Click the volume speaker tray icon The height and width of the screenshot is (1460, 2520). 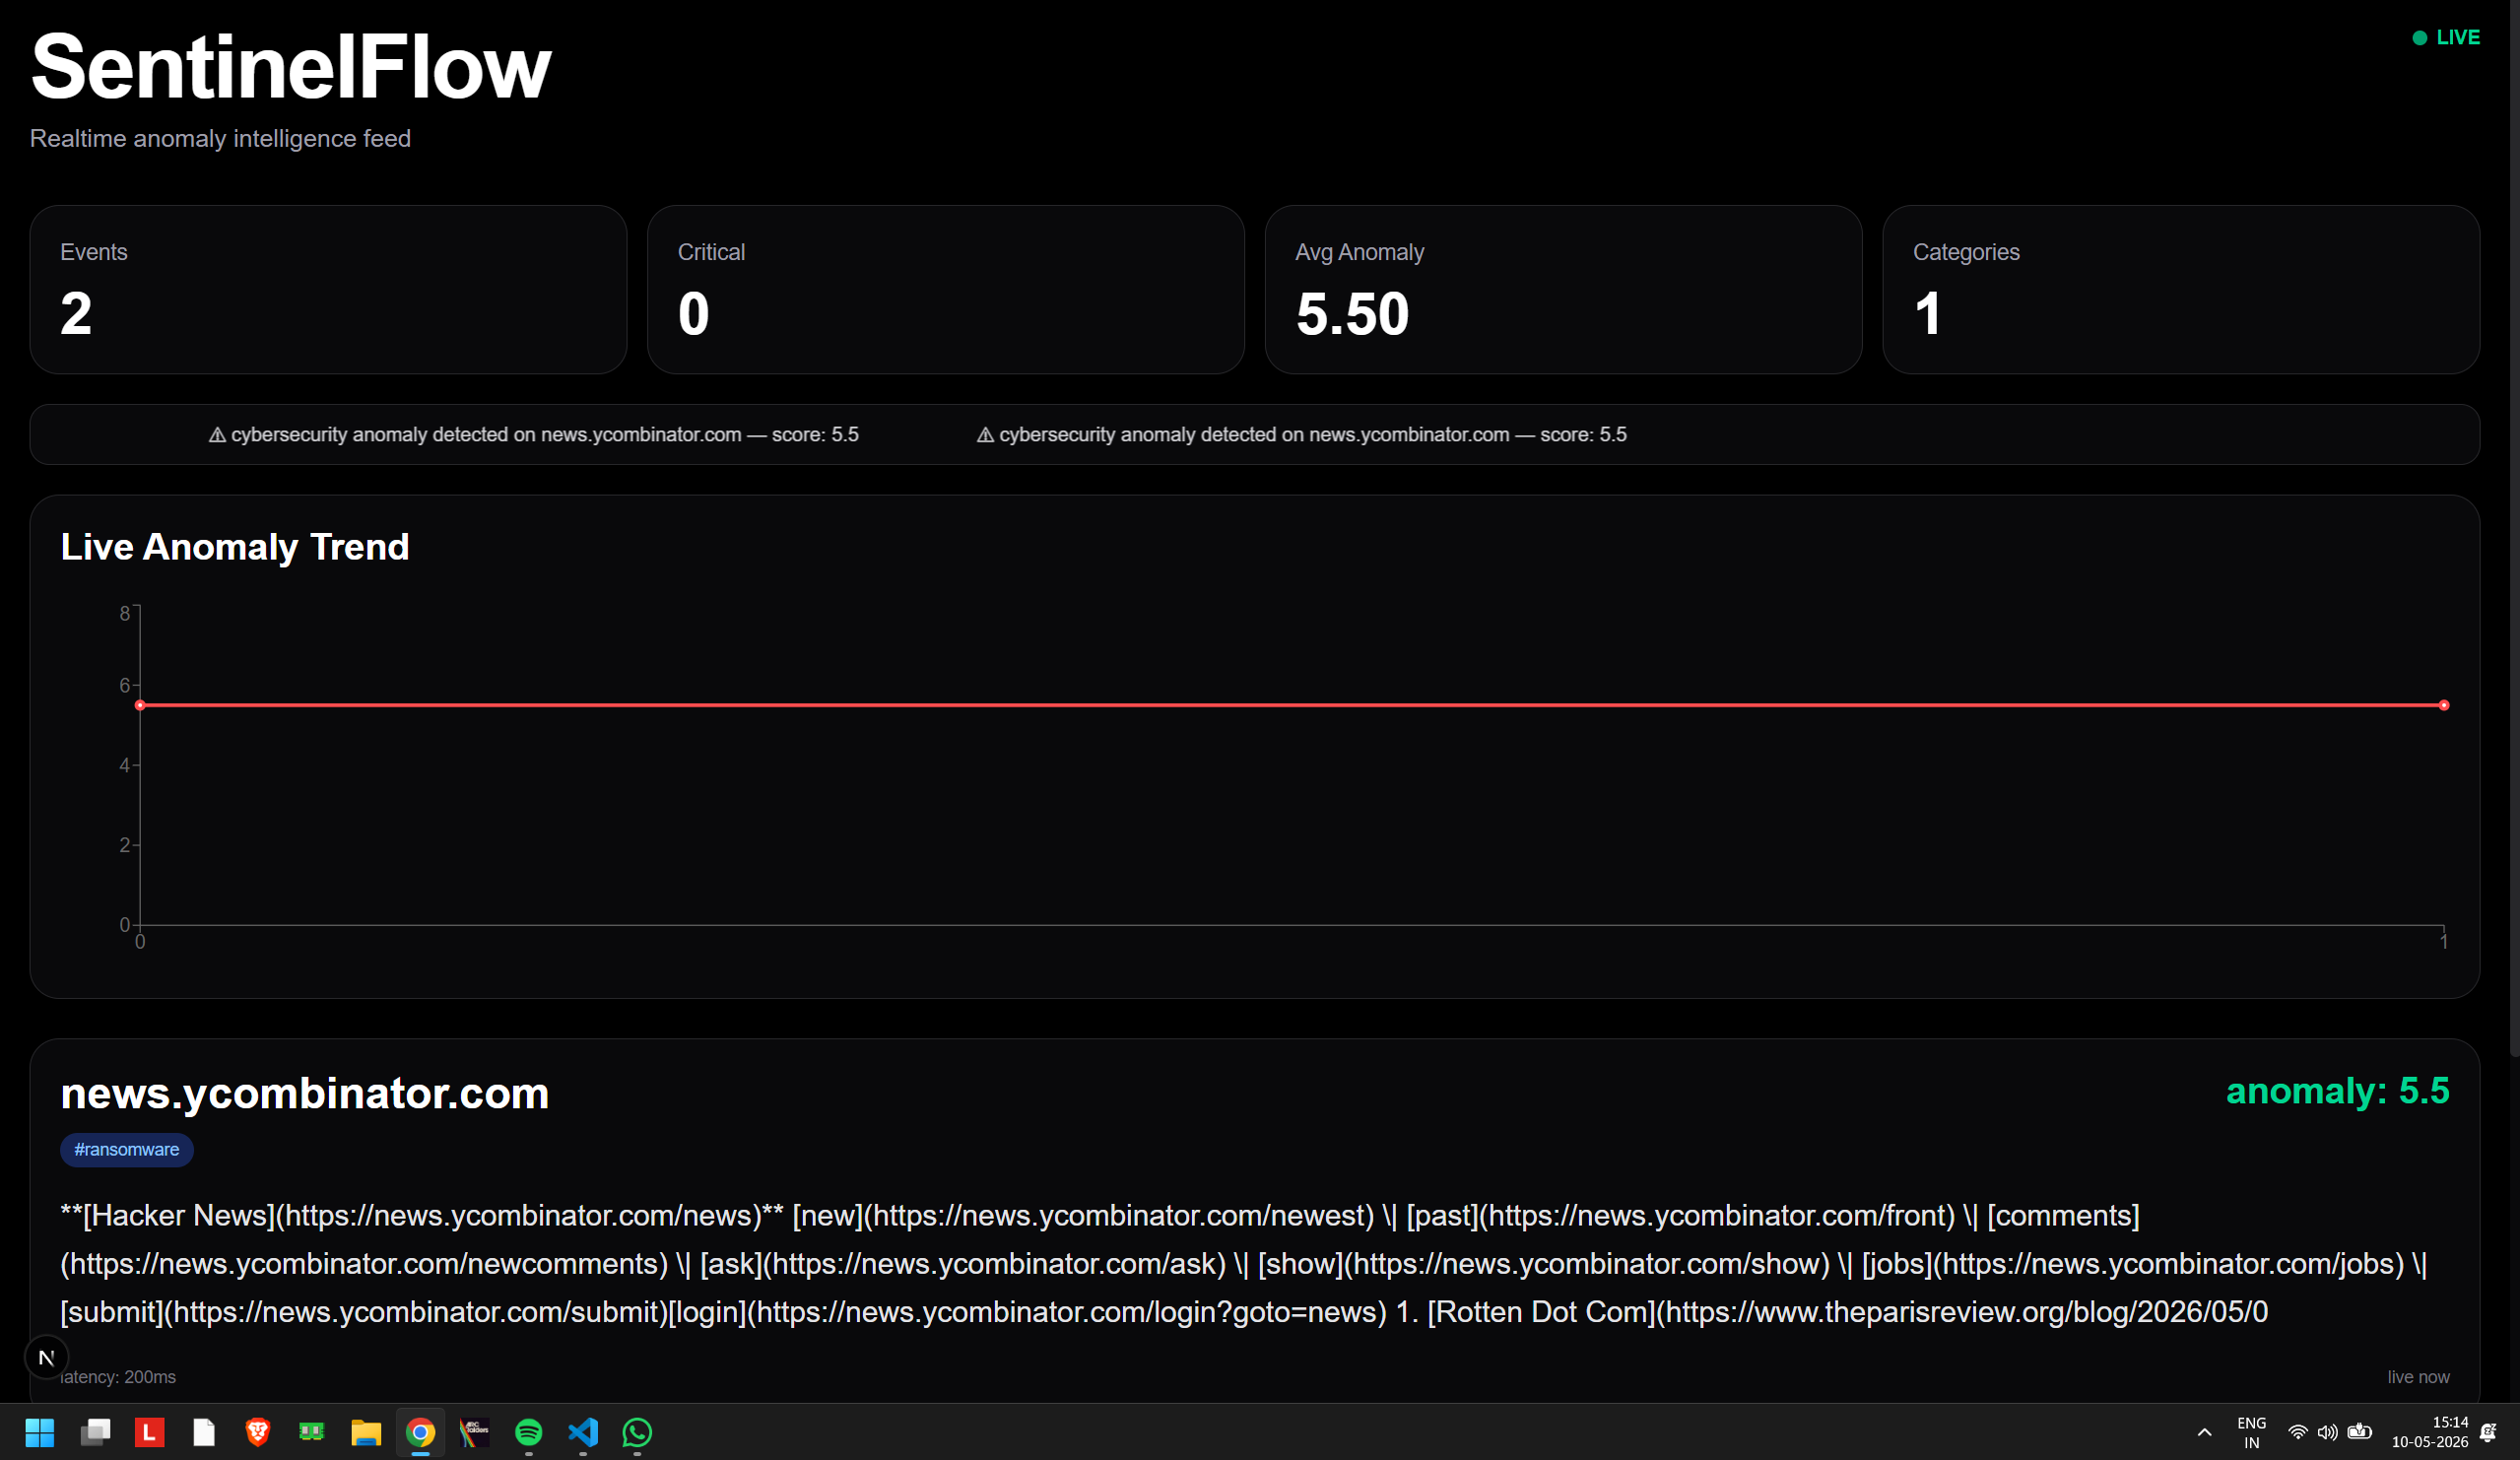click(x=2327, y=1432)
